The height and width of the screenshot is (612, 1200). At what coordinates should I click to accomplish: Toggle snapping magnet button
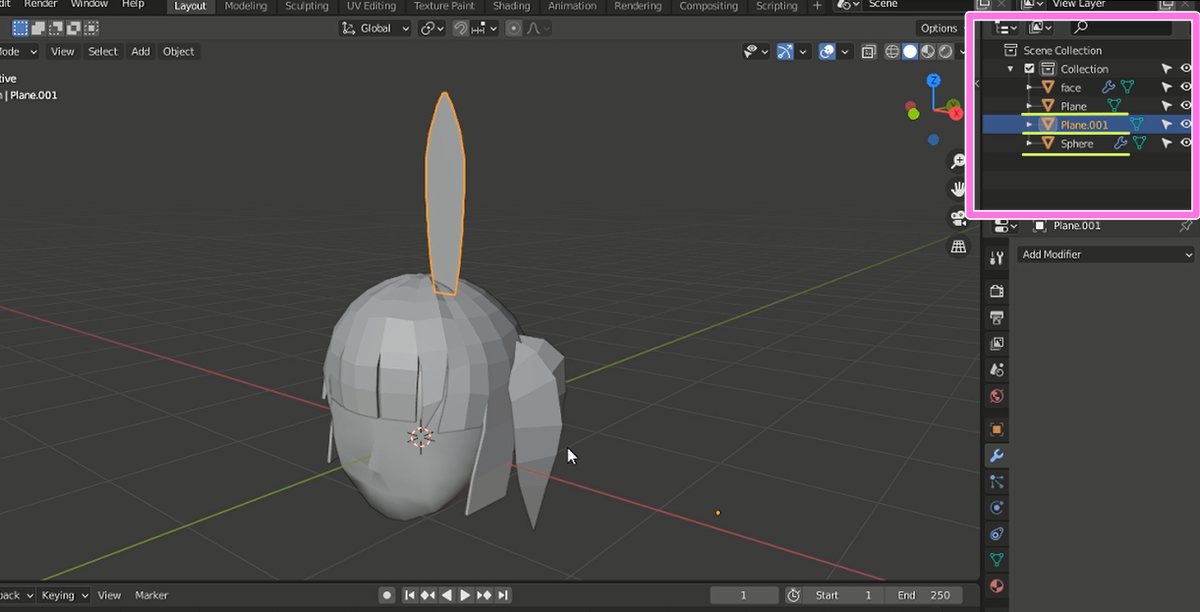click(460, 28)
